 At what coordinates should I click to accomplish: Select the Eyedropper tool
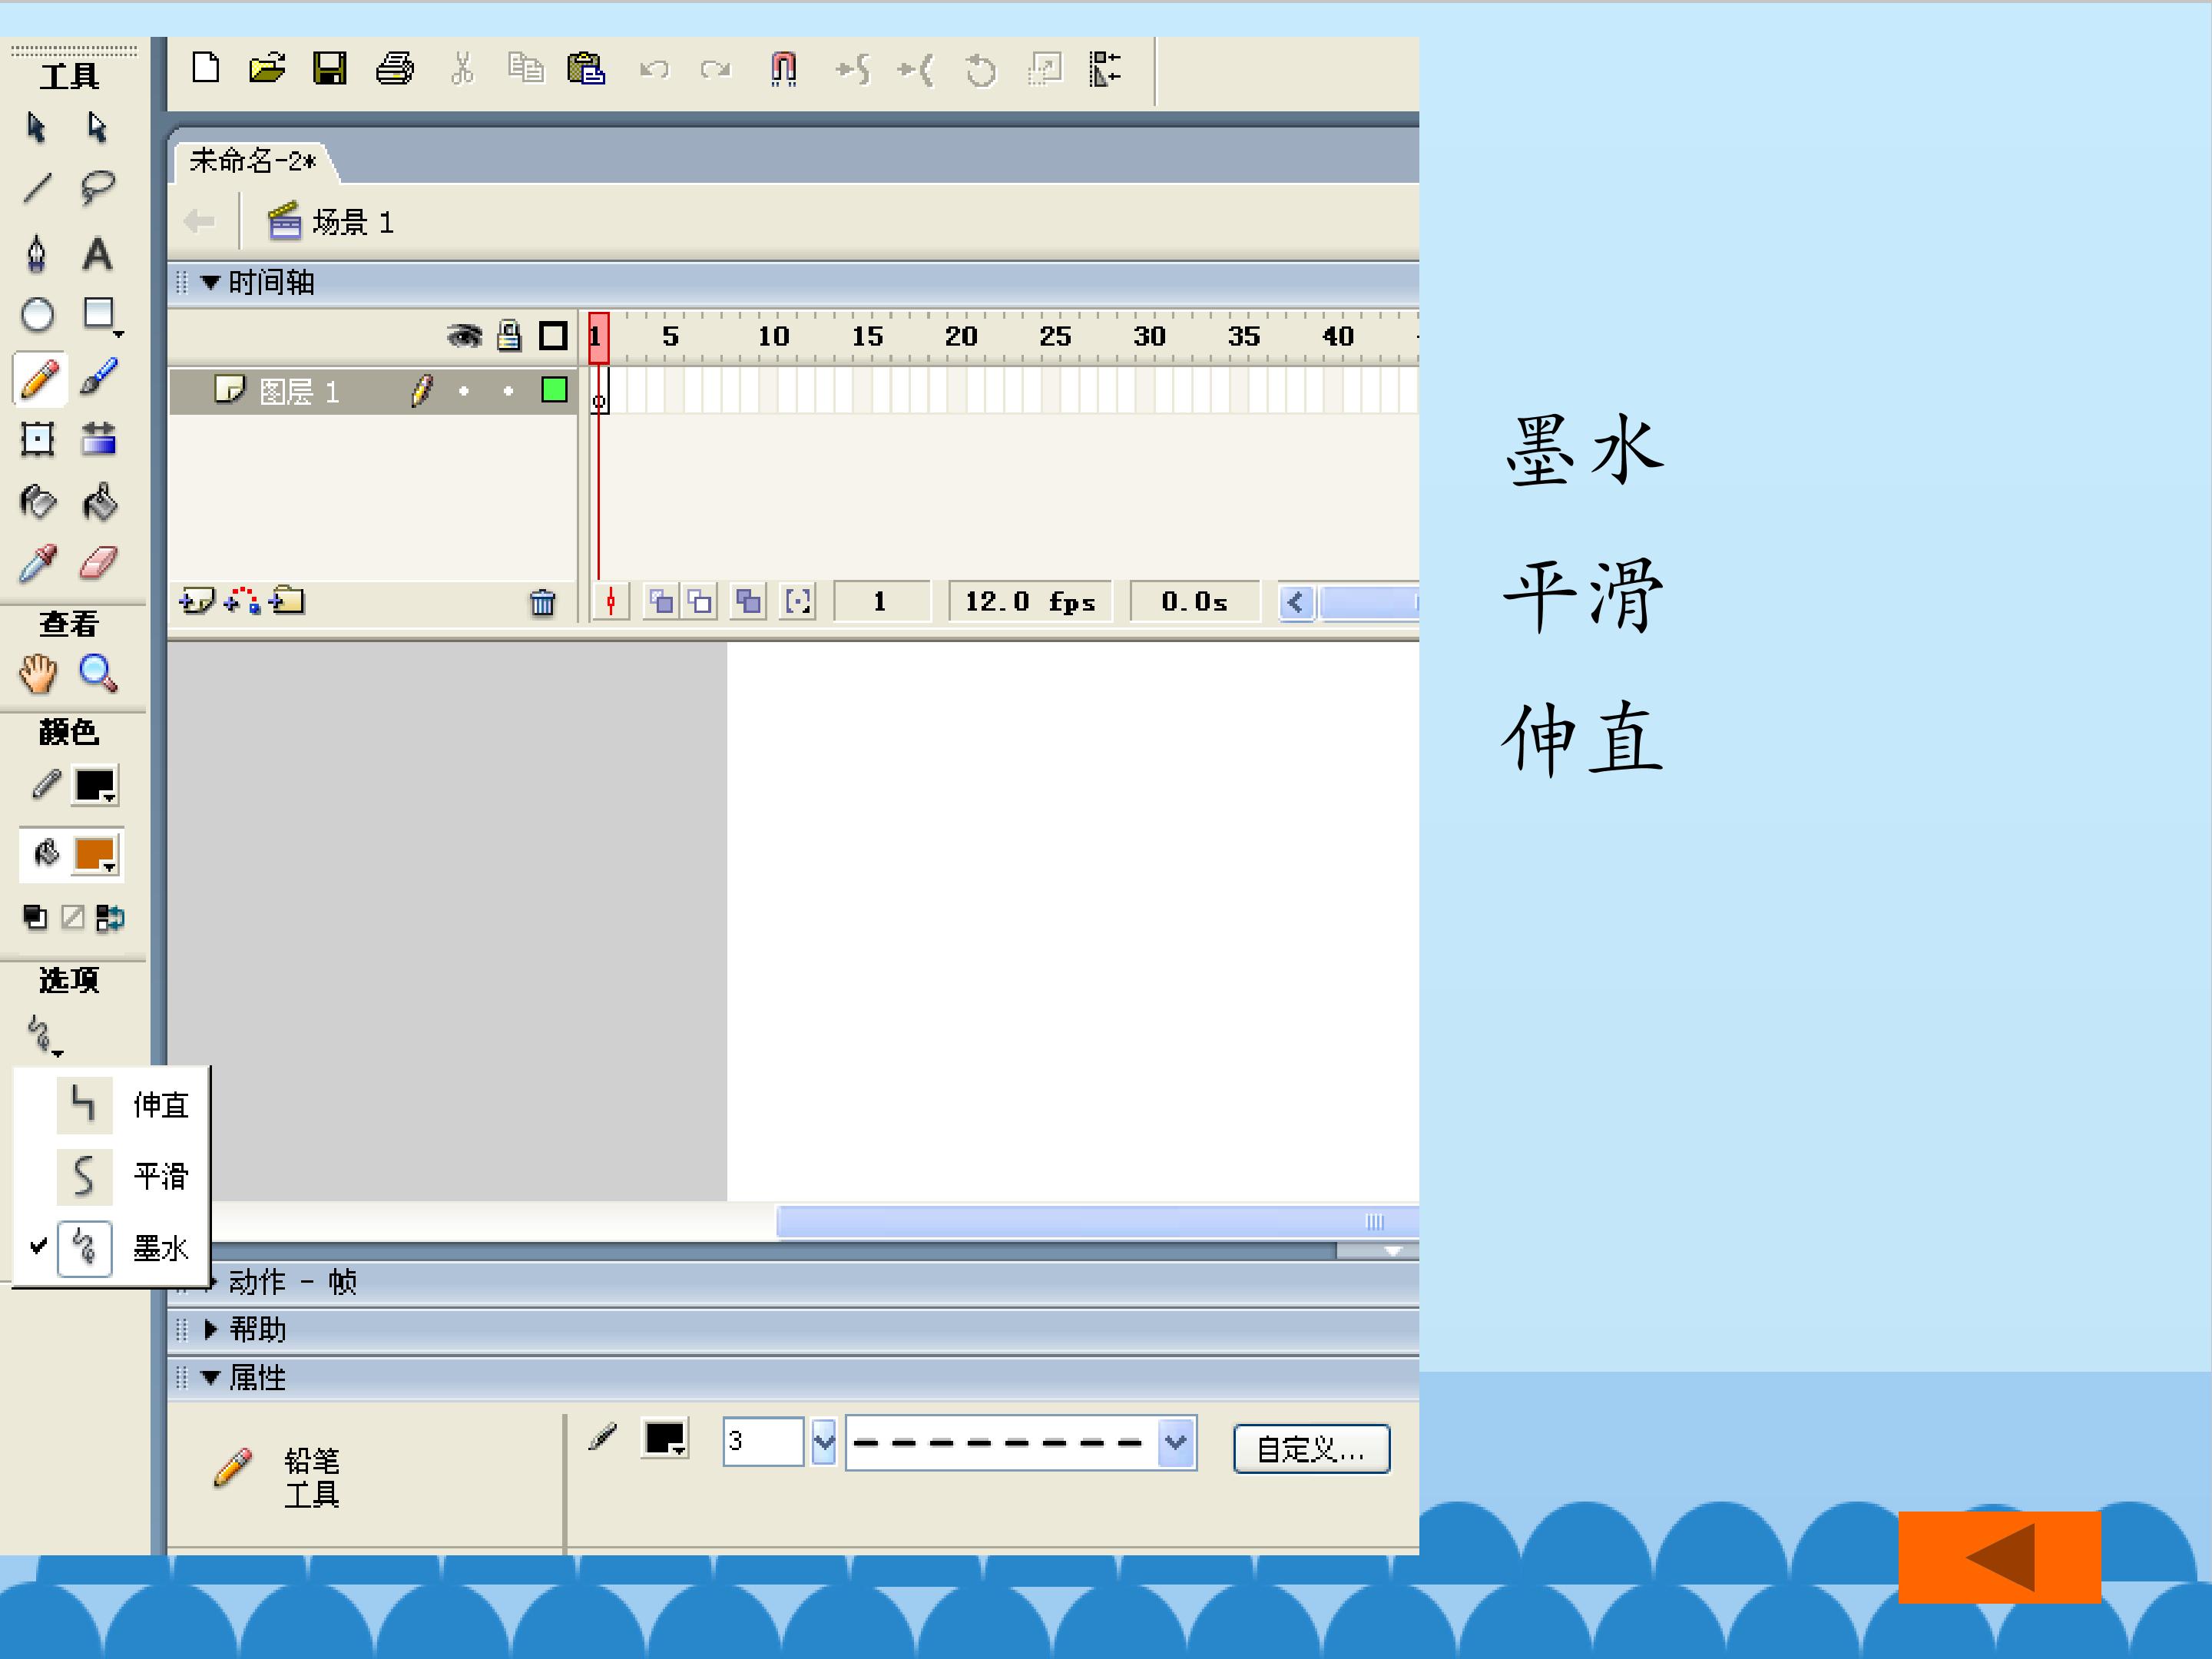click(x=38, y=564)
